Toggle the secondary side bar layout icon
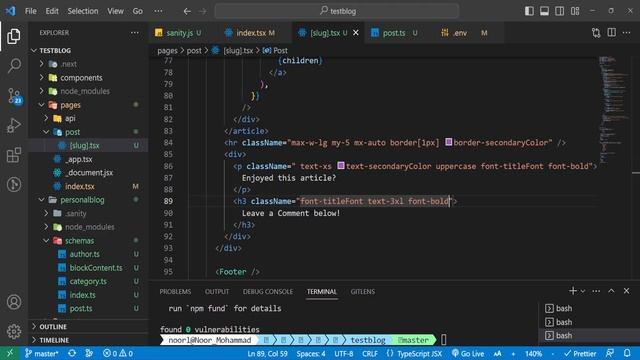Viewport: 640px width, 360px height. coord(560,11)
